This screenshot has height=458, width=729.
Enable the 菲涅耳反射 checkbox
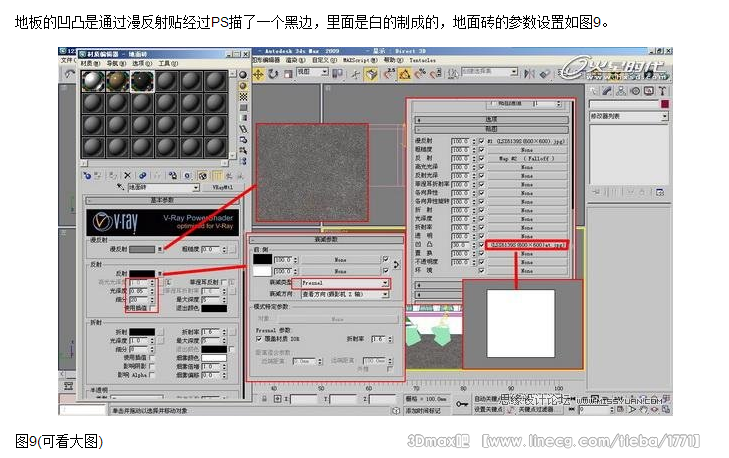pyautogui.click(x=225, y=282)
